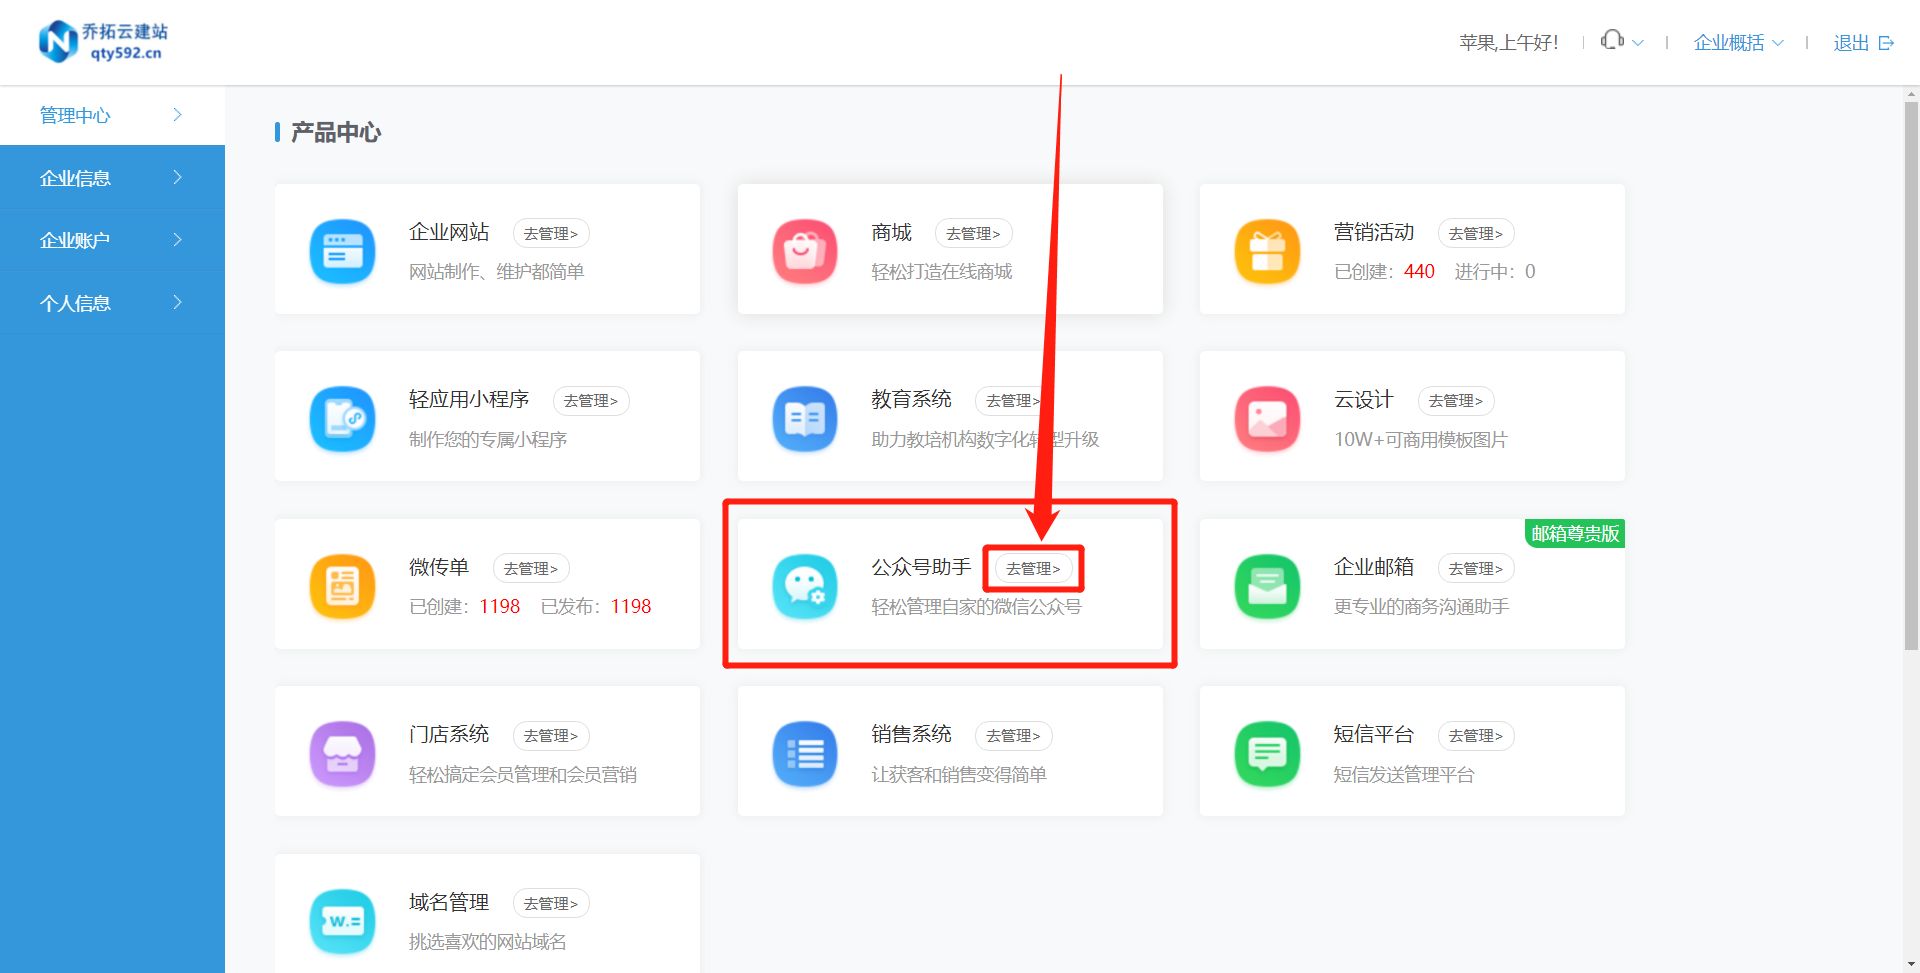Image resolution: width=1920 pixels, height=973 pixels.
Task: Click the 企业网站 website icon
Action: 342,251
